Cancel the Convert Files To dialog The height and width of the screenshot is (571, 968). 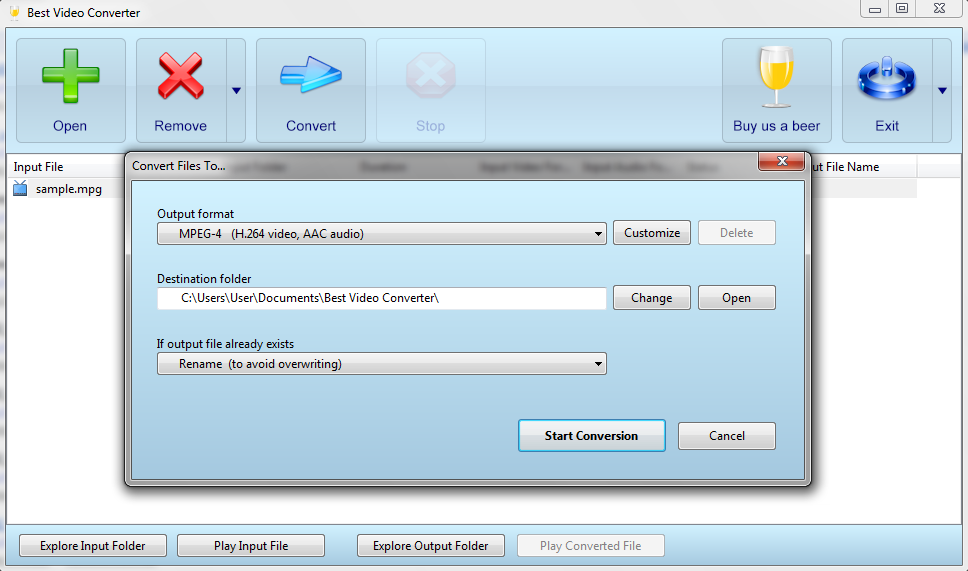point(727,436)
